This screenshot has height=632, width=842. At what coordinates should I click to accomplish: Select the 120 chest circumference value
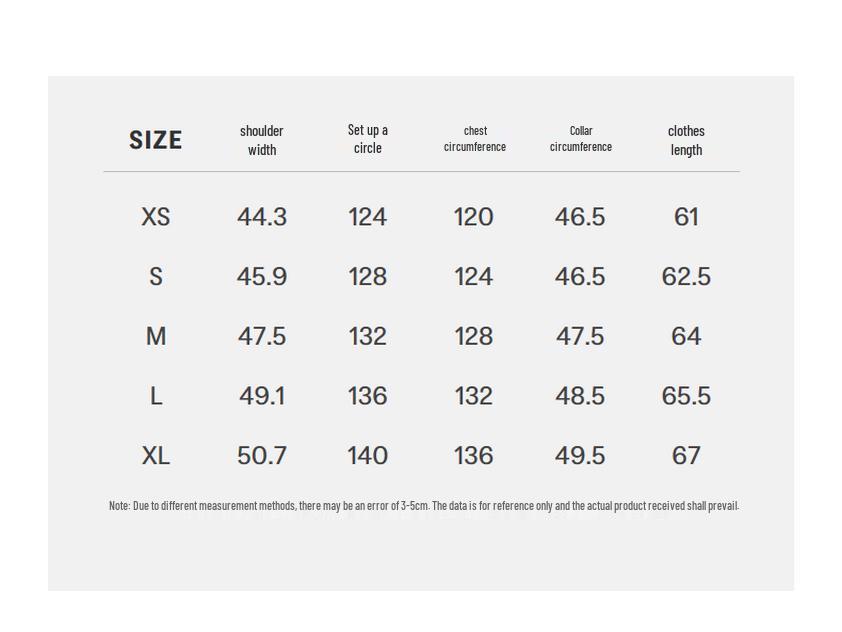click(x=473, y=217)
